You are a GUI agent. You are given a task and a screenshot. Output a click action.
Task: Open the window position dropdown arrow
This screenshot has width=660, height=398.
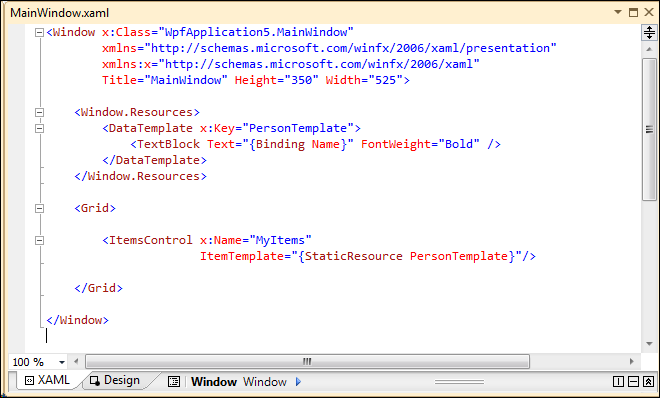point(618,12)
